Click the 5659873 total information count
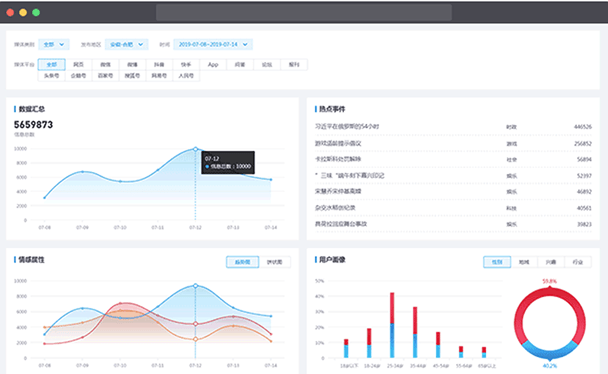This screenshot has width=608, height=374. [33, 125]
